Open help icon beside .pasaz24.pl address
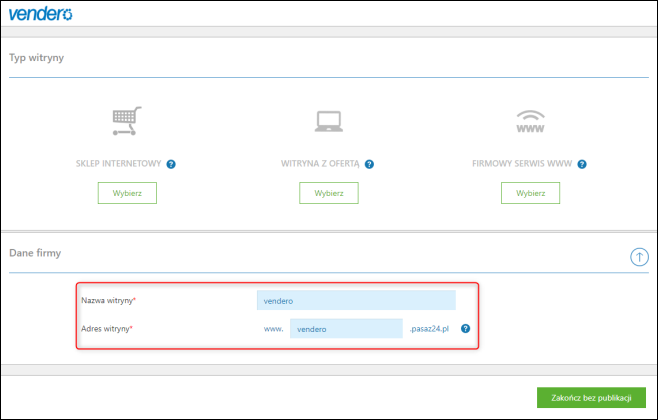This screenshot has height=420, width=658. click(465, 329)
